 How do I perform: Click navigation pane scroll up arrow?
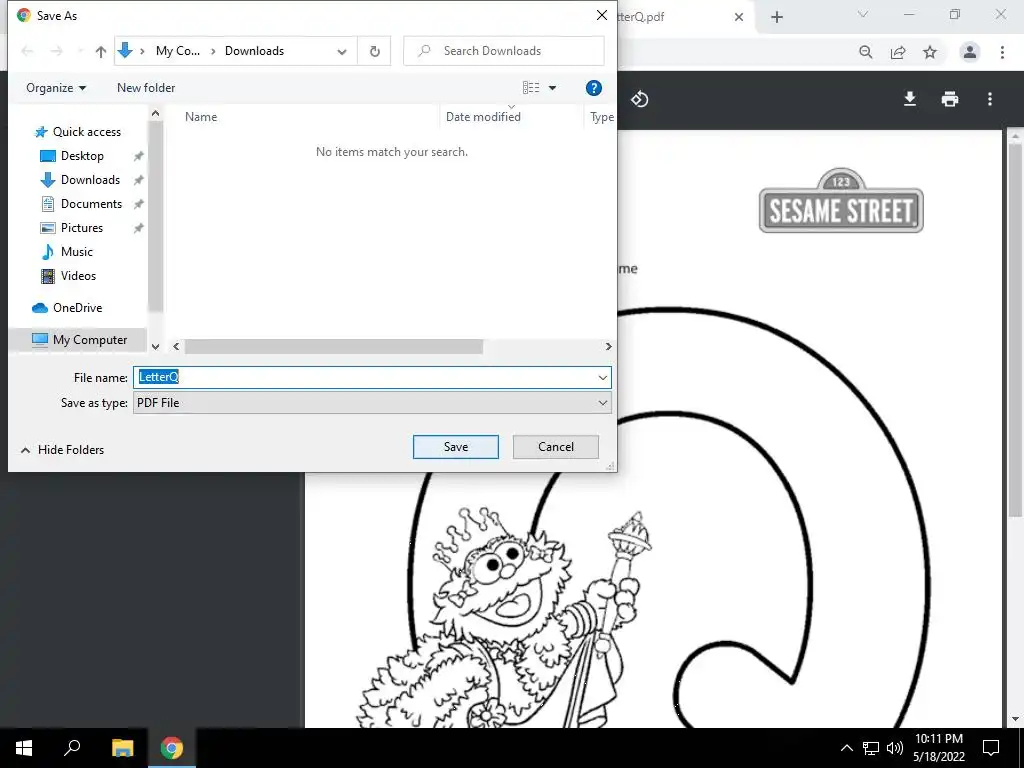tap(155, 114)
